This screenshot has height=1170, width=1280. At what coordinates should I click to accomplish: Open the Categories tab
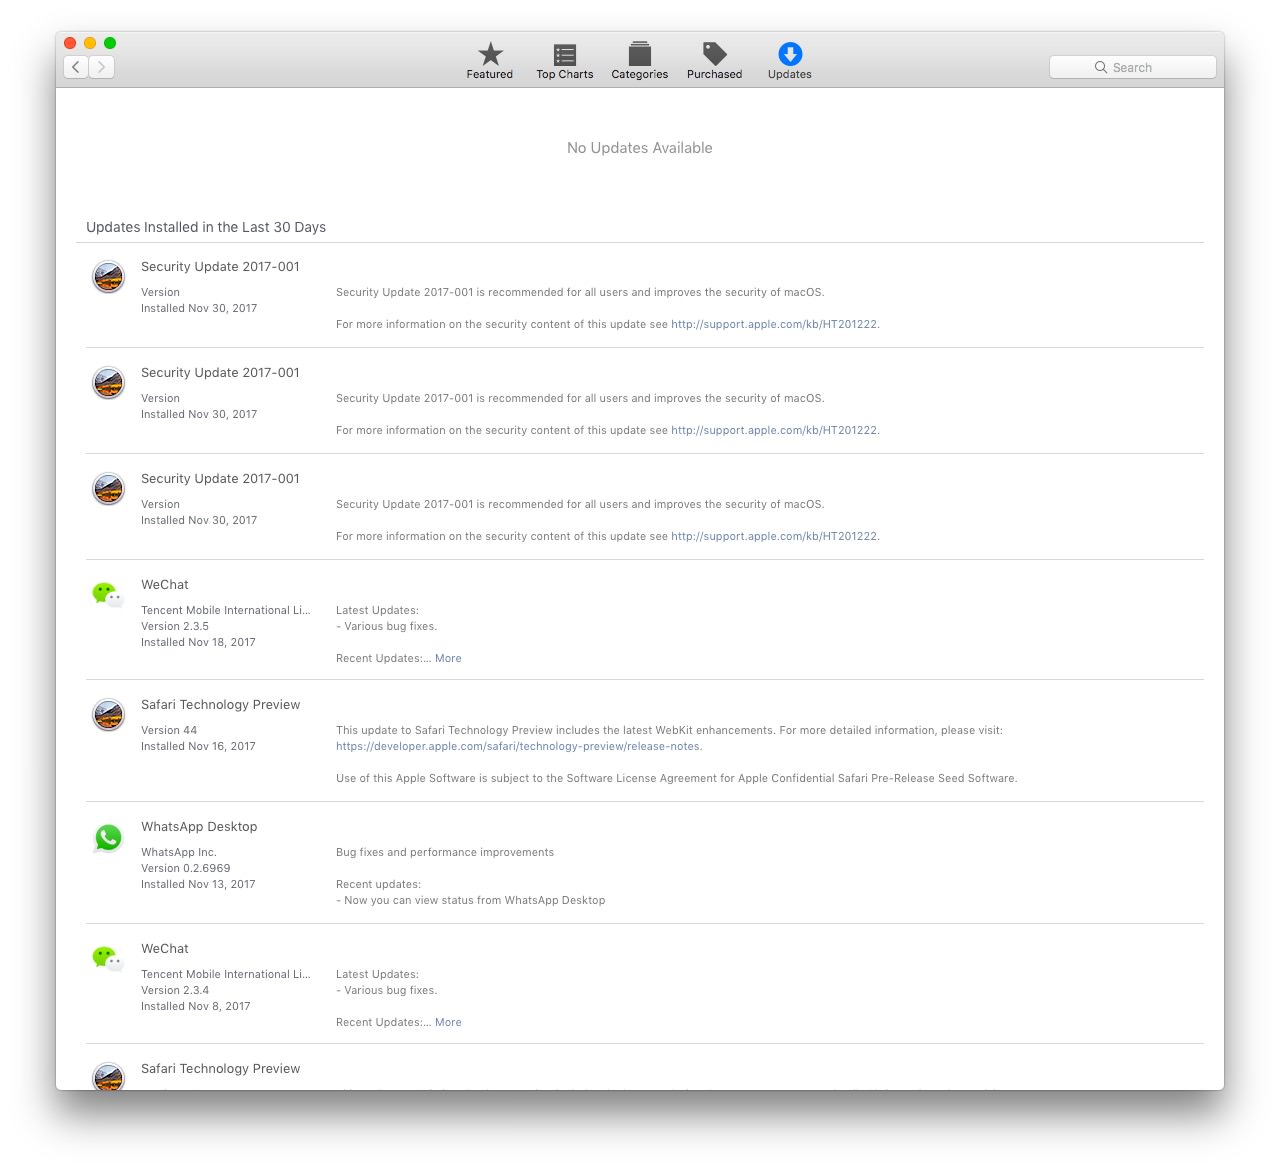point(640,61)
